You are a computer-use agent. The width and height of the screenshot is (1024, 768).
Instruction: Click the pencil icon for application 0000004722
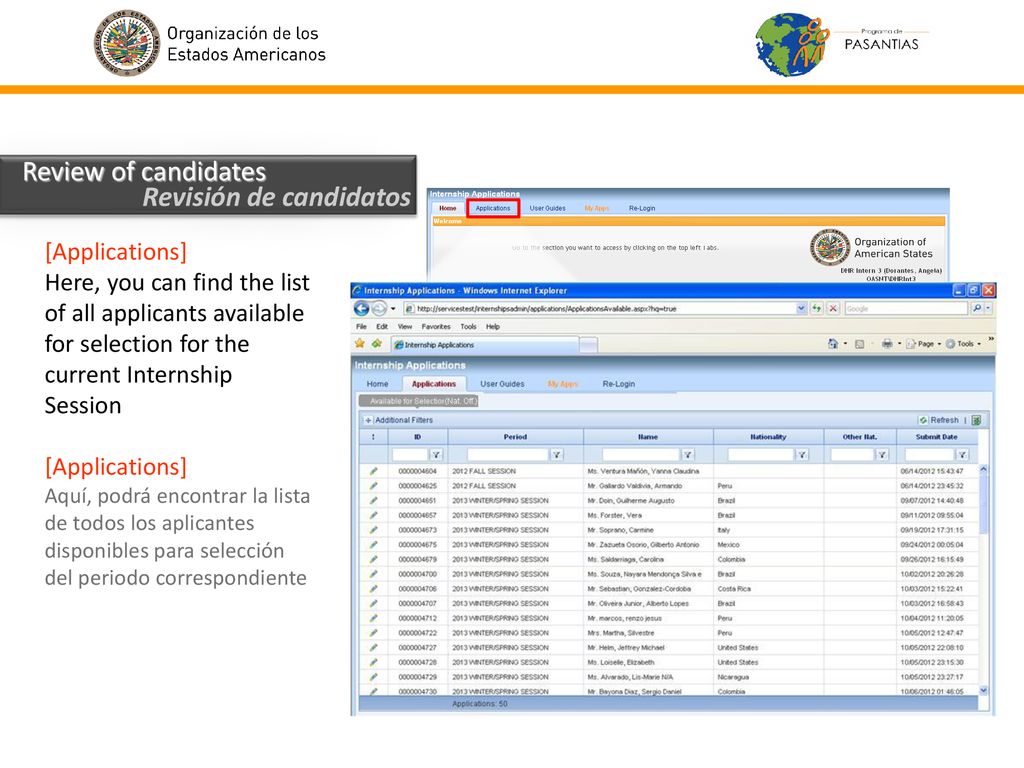[374, 633]
